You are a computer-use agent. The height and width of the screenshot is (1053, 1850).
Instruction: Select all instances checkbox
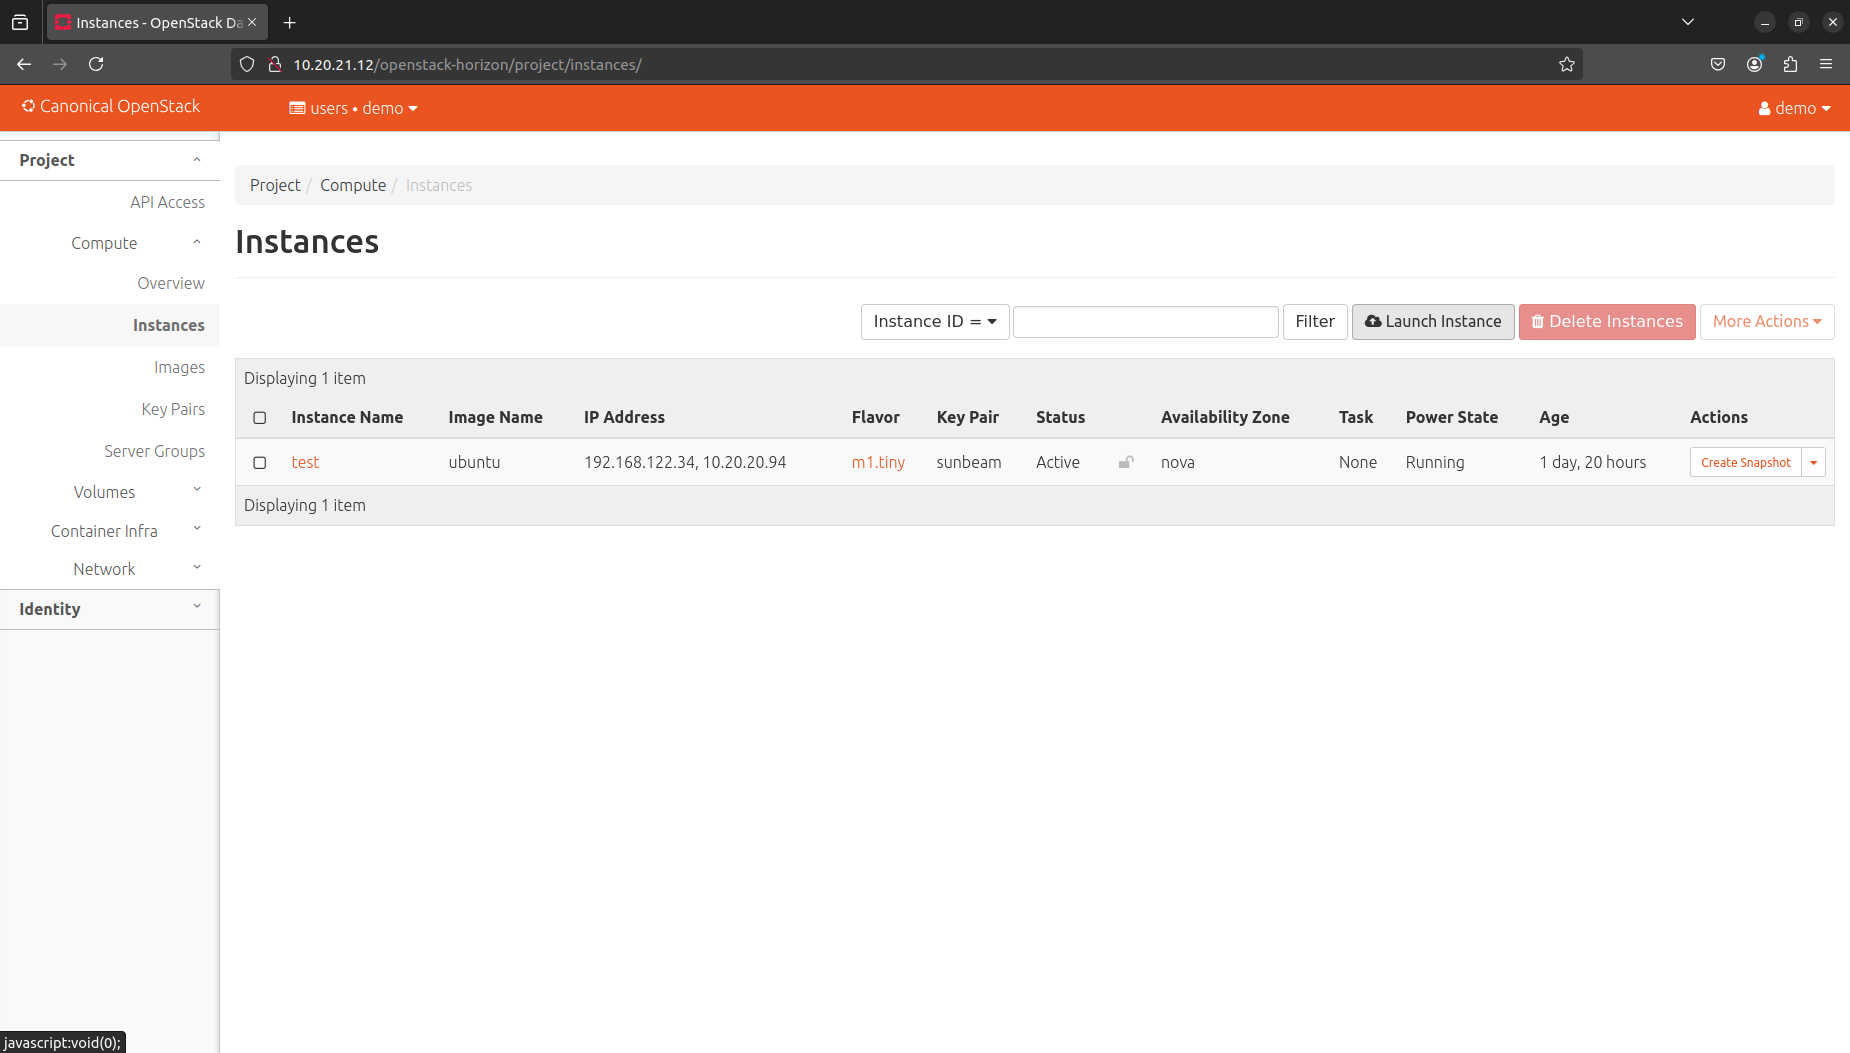260,418
